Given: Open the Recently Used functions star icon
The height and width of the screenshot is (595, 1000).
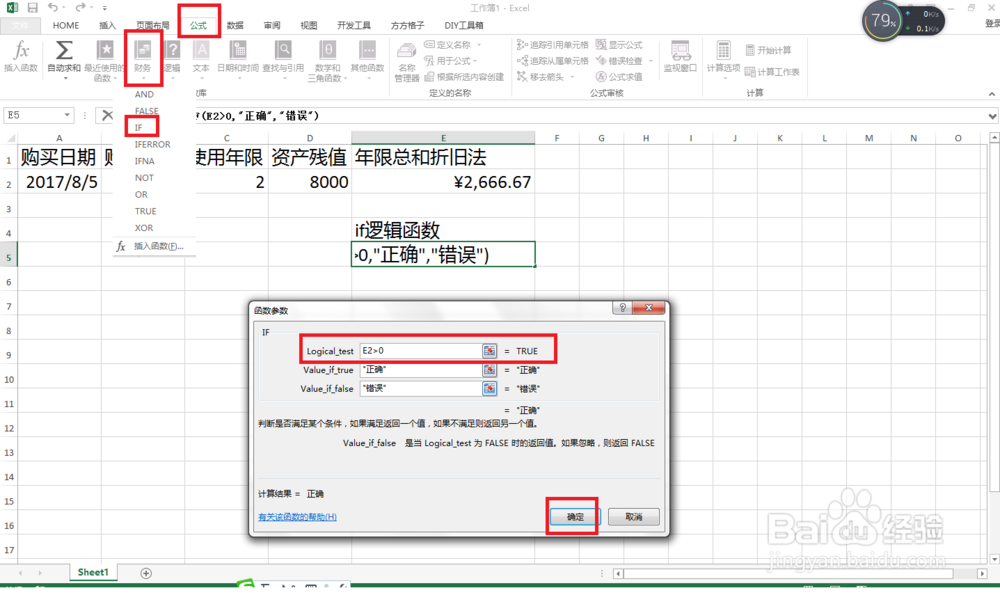Looking at the screenshot, I should [104, 50].
